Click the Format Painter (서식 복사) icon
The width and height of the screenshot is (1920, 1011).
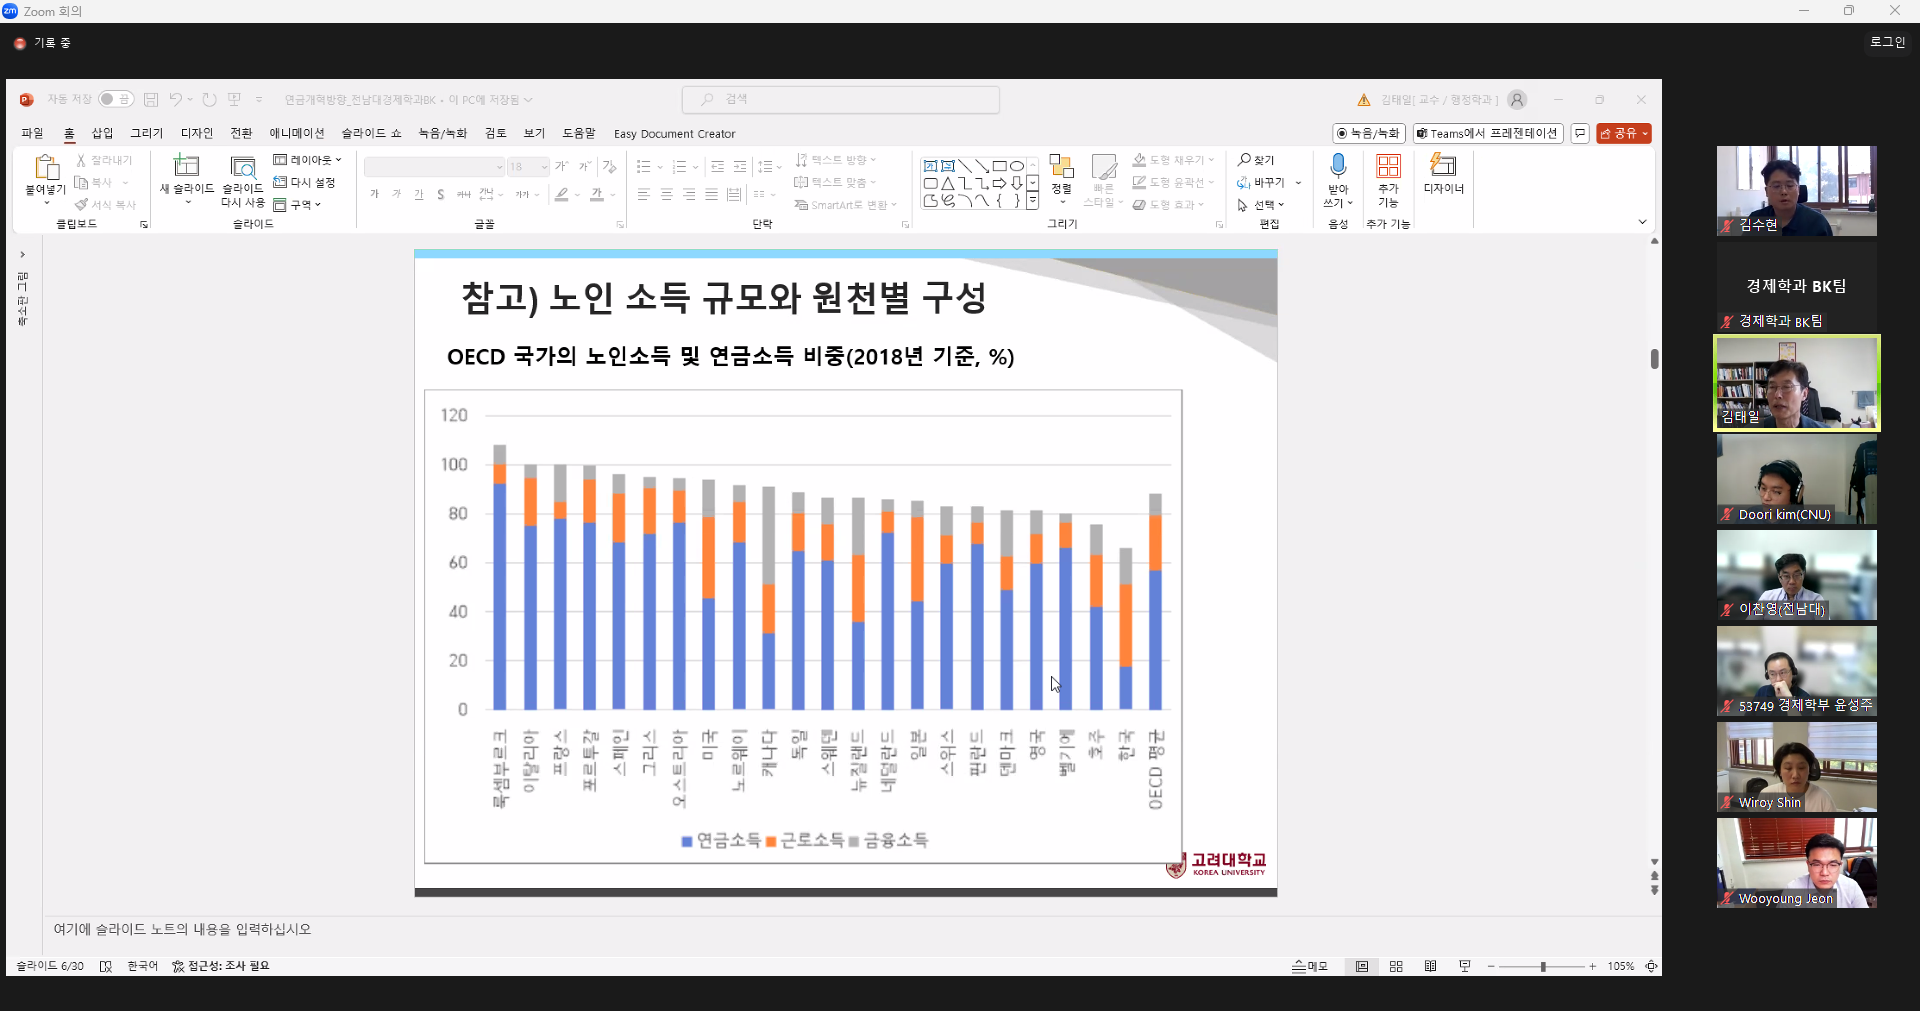coord(81,205)
